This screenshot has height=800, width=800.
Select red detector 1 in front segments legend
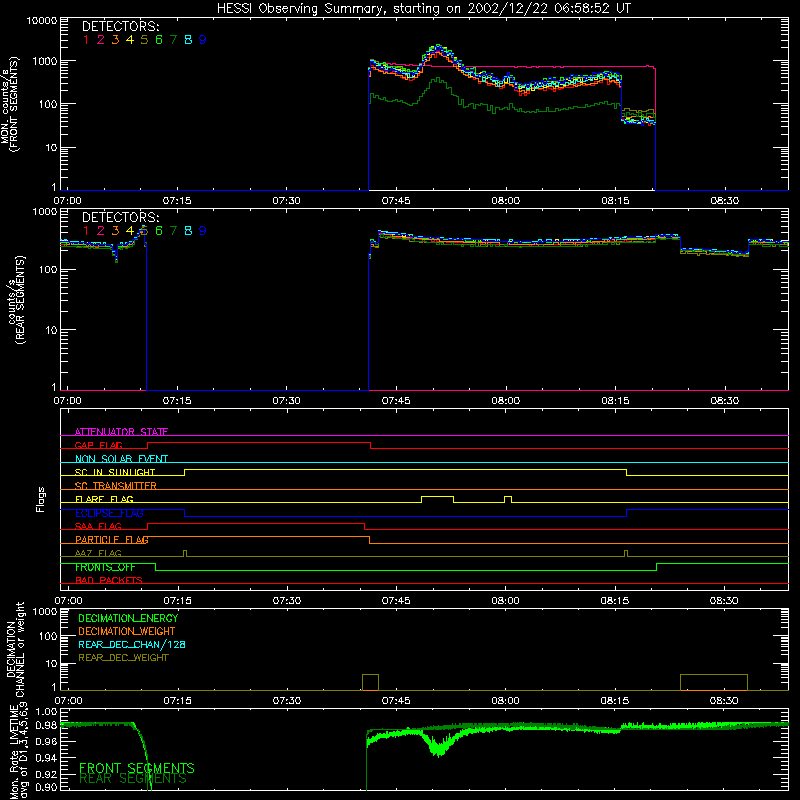[x=86, y=40]
